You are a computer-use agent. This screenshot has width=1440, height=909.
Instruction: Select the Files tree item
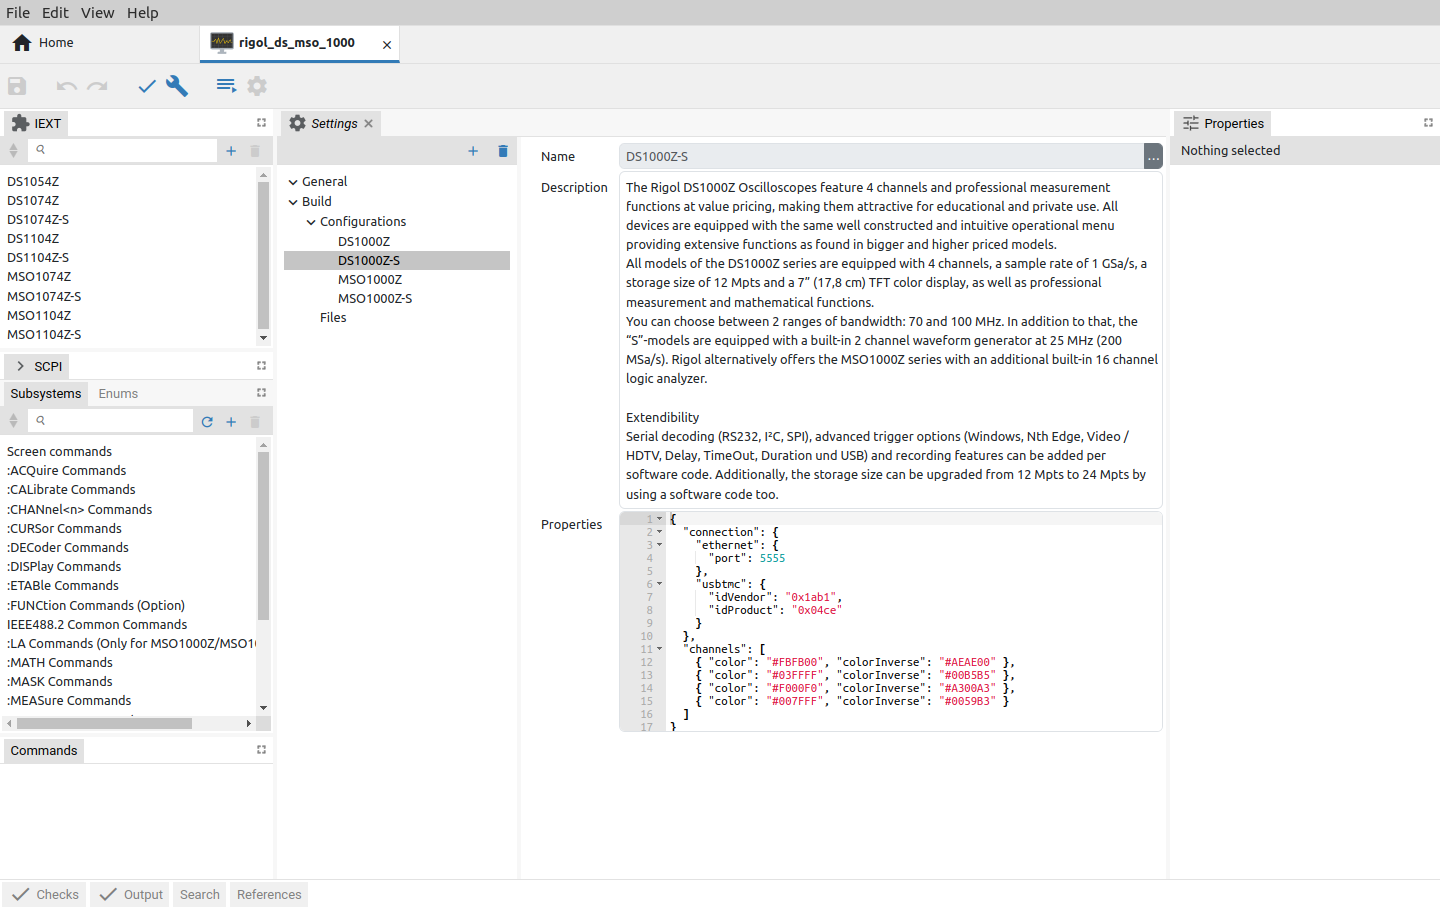click(333, 318)
